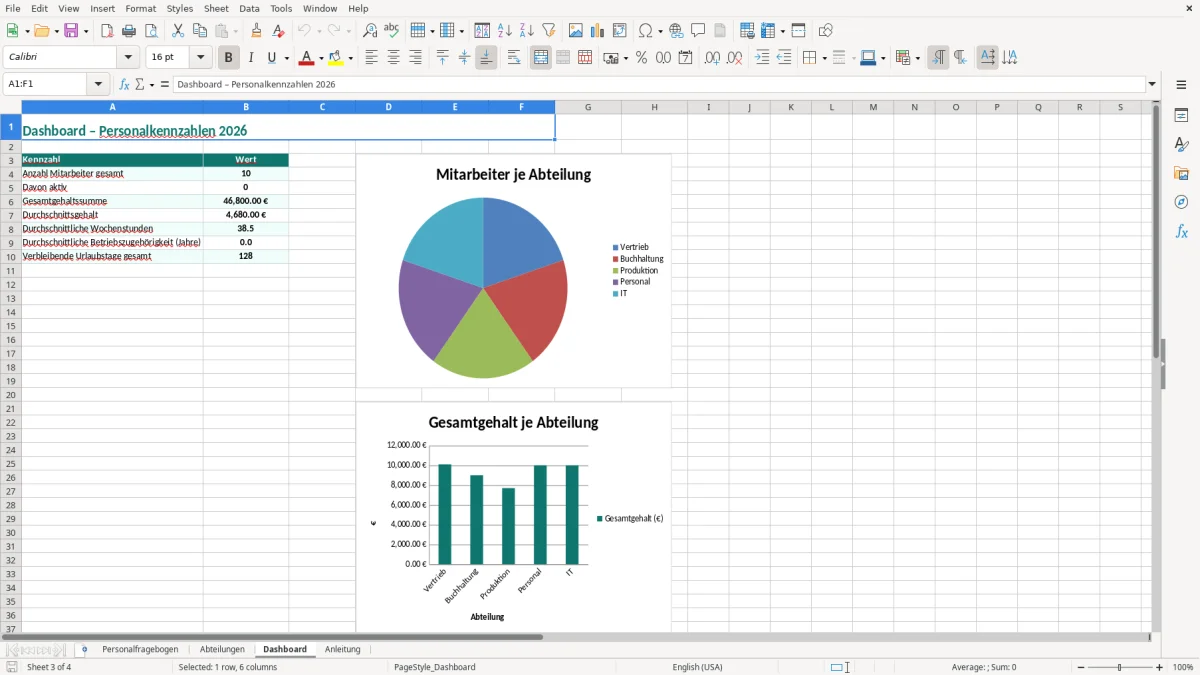Click the zoom slider handle
Image resolution: width=1200 pixels, height=675 pixels.
pos(1120,667)
